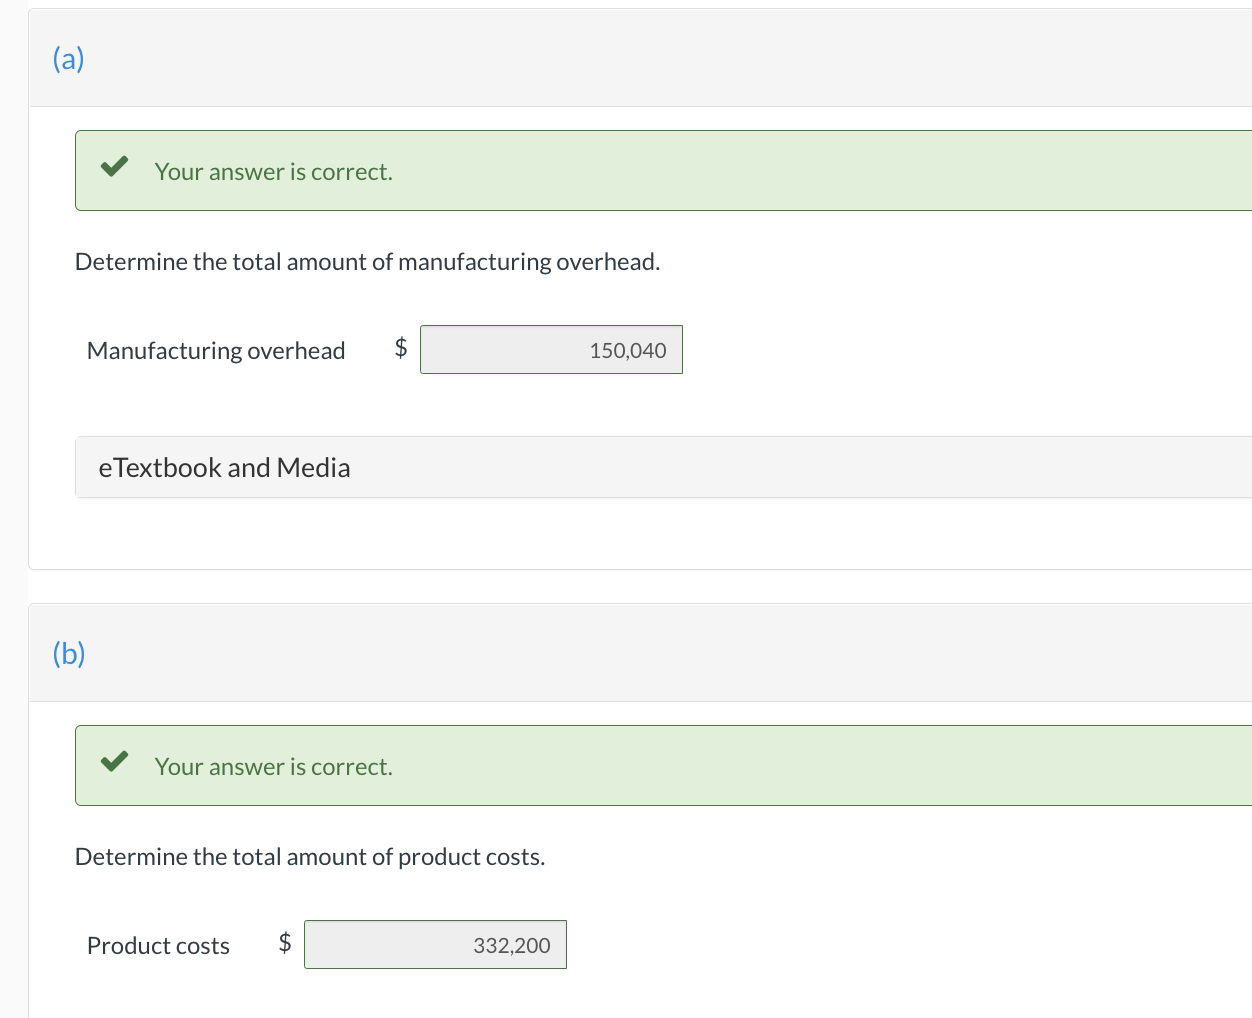Open the part (a) label link
1252x1018 pixels.
(x=68, y=59)
